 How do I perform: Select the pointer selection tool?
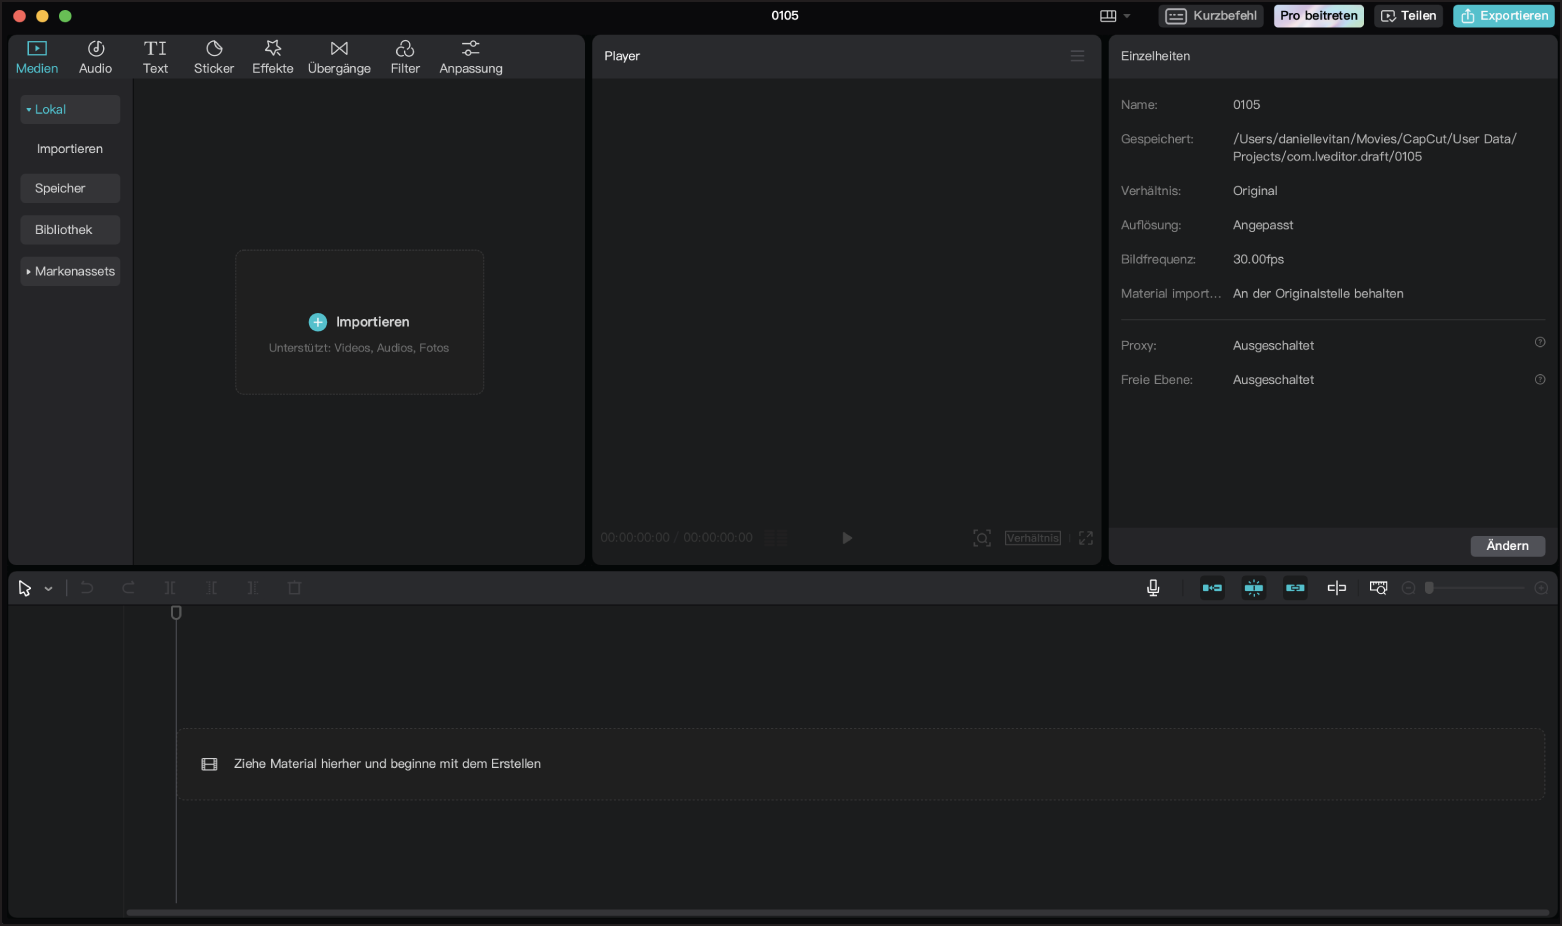click(x=25, y=588)
